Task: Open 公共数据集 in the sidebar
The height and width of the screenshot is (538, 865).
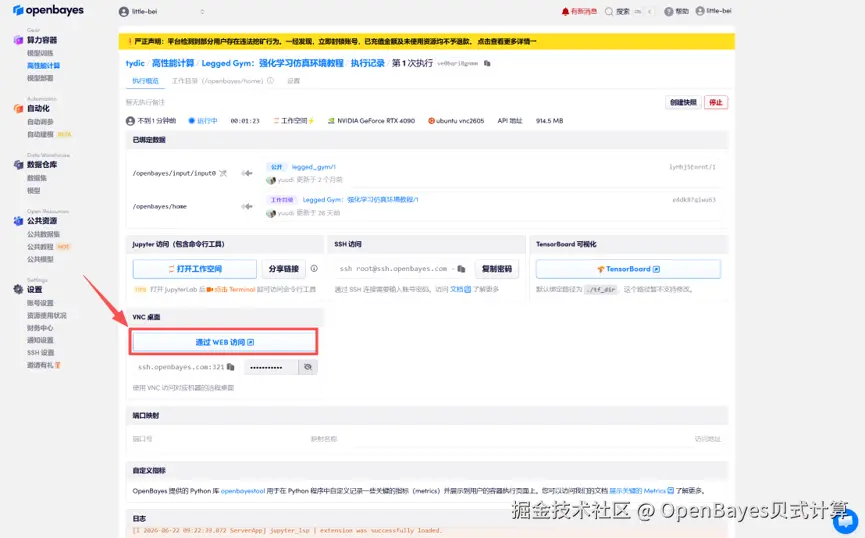Action: click(44, 235)
